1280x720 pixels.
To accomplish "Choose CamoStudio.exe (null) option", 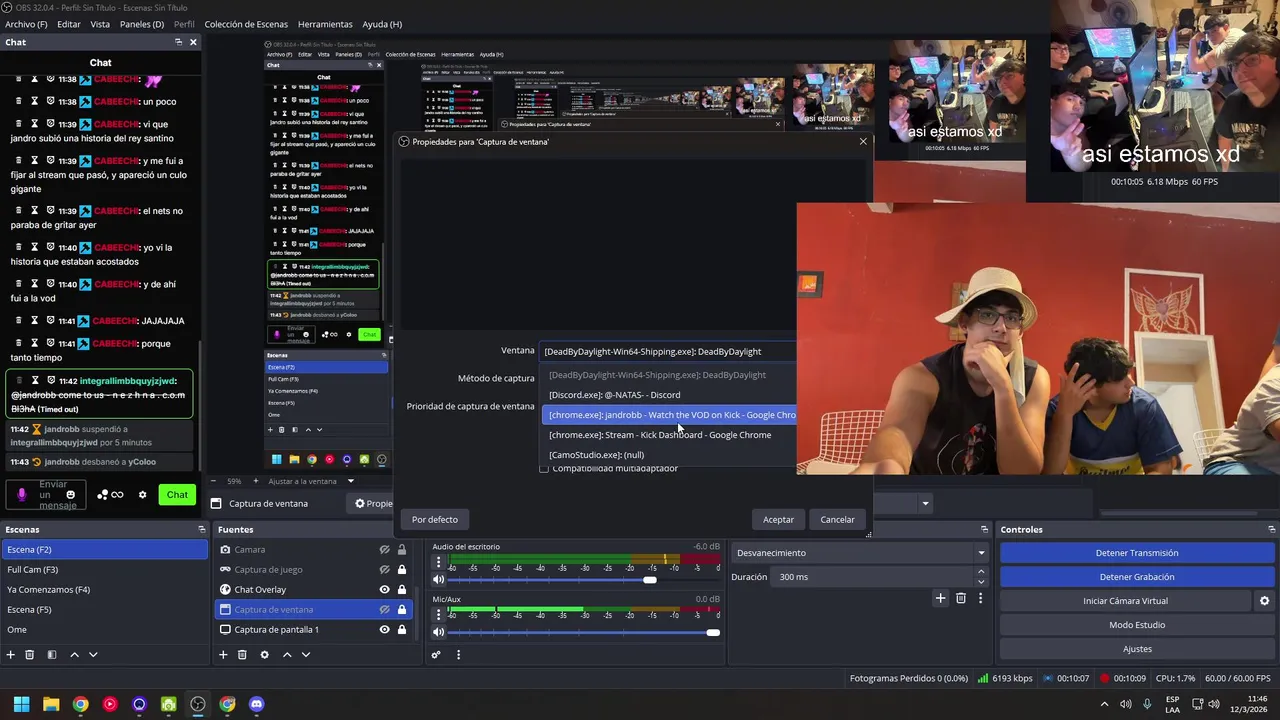I will (668, 455).
